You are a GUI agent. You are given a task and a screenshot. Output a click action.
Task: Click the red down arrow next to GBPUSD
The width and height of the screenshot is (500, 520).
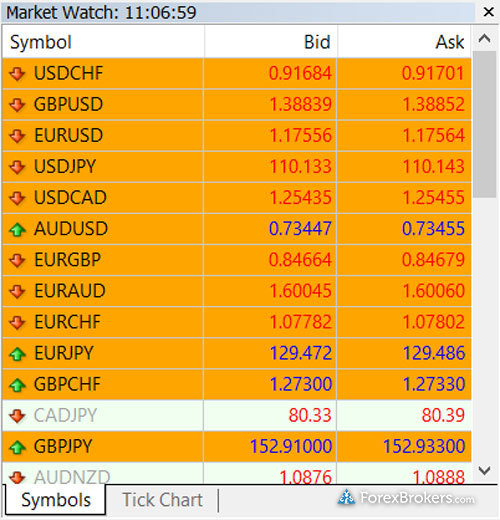(x=17, y=105)
